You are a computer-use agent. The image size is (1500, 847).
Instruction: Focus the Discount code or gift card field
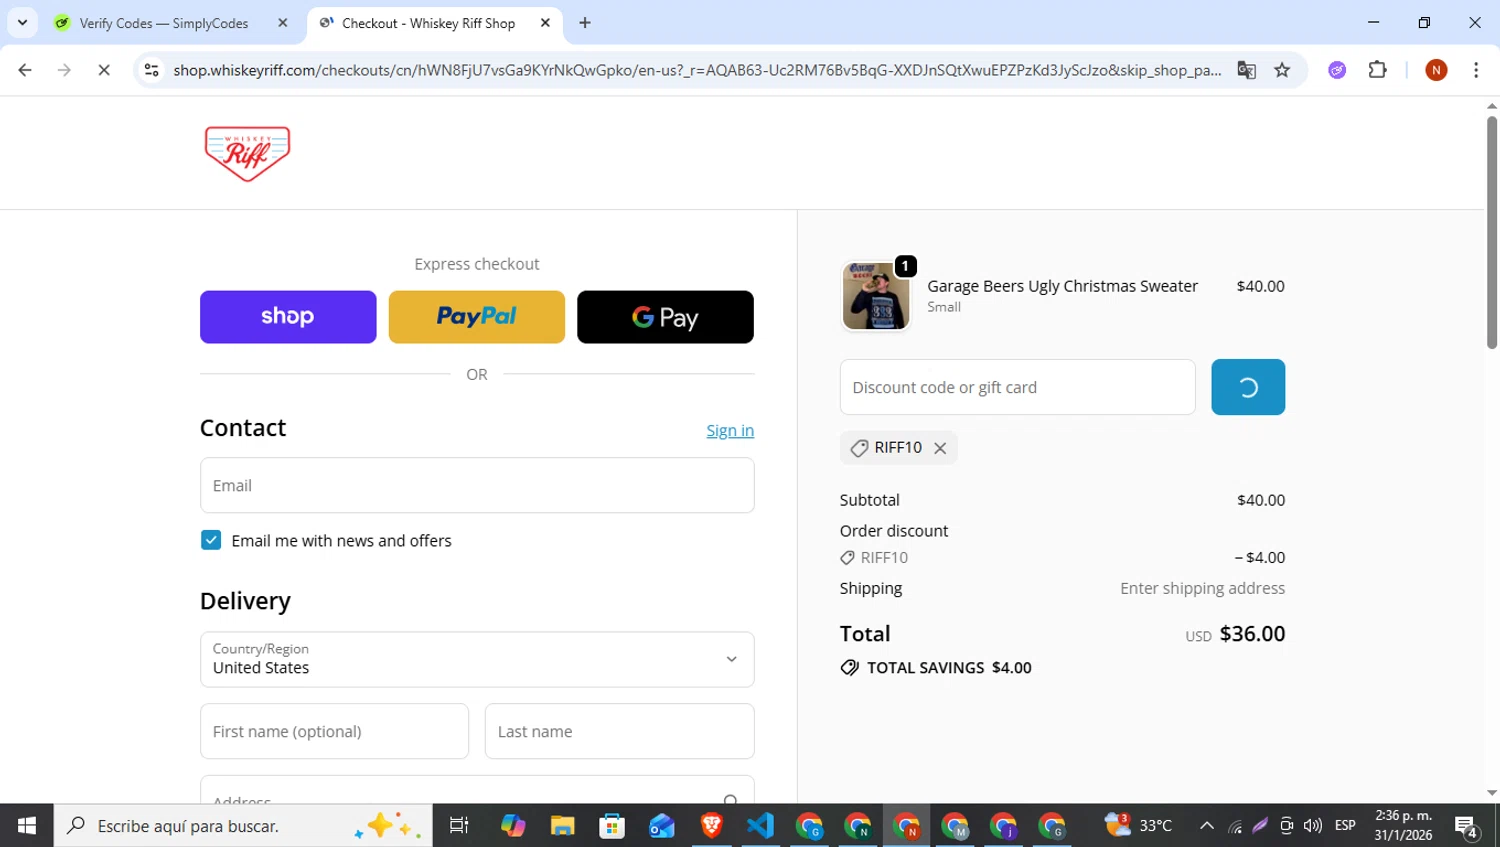[x=1018, y=387]
